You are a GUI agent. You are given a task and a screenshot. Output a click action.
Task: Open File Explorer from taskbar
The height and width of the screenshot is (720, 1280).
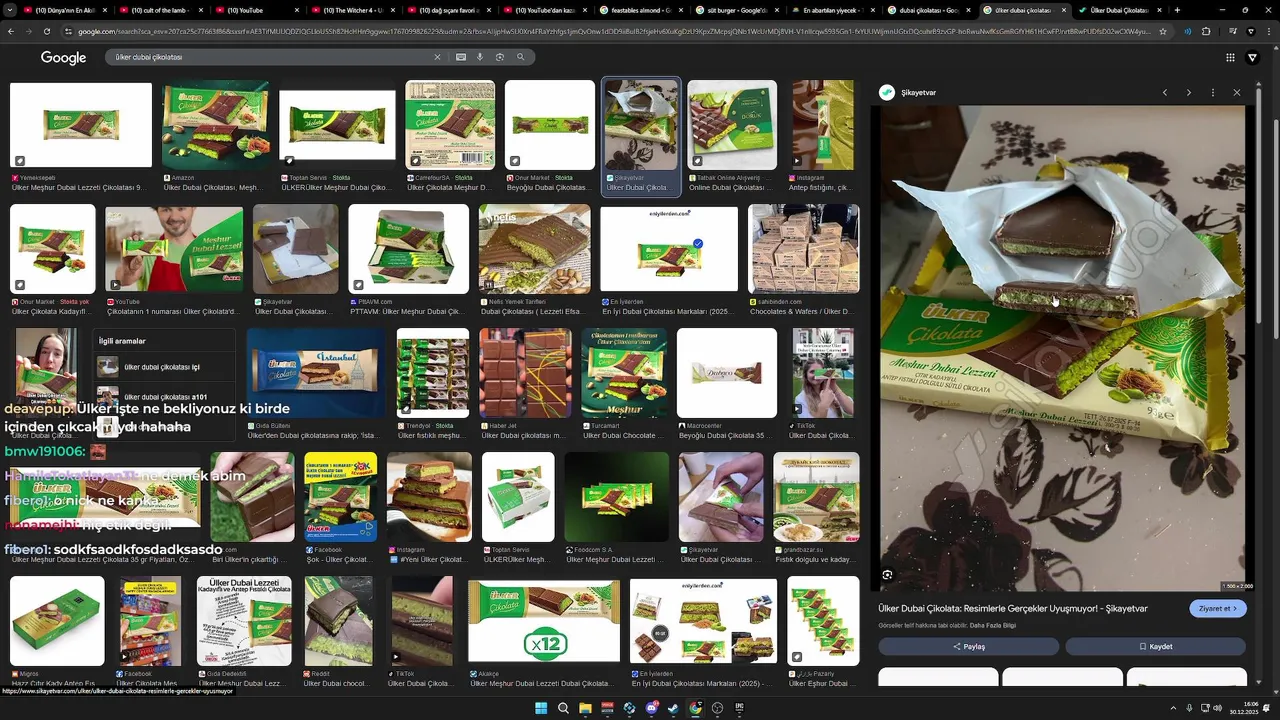click(585, 708)
